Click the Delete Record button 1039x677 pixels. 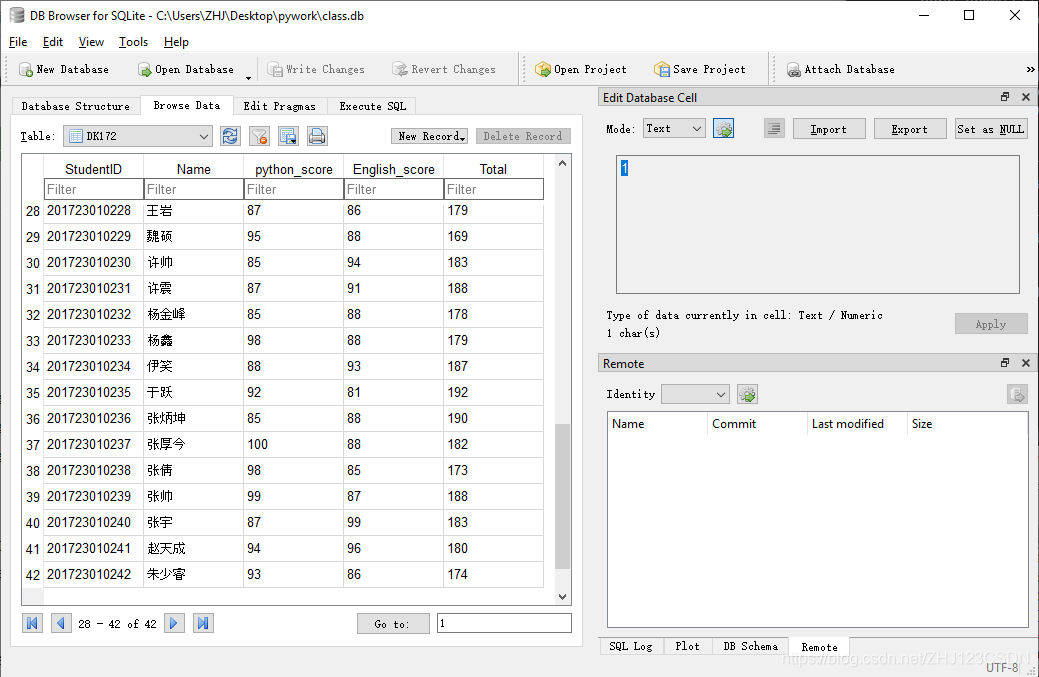click(523, 136)
